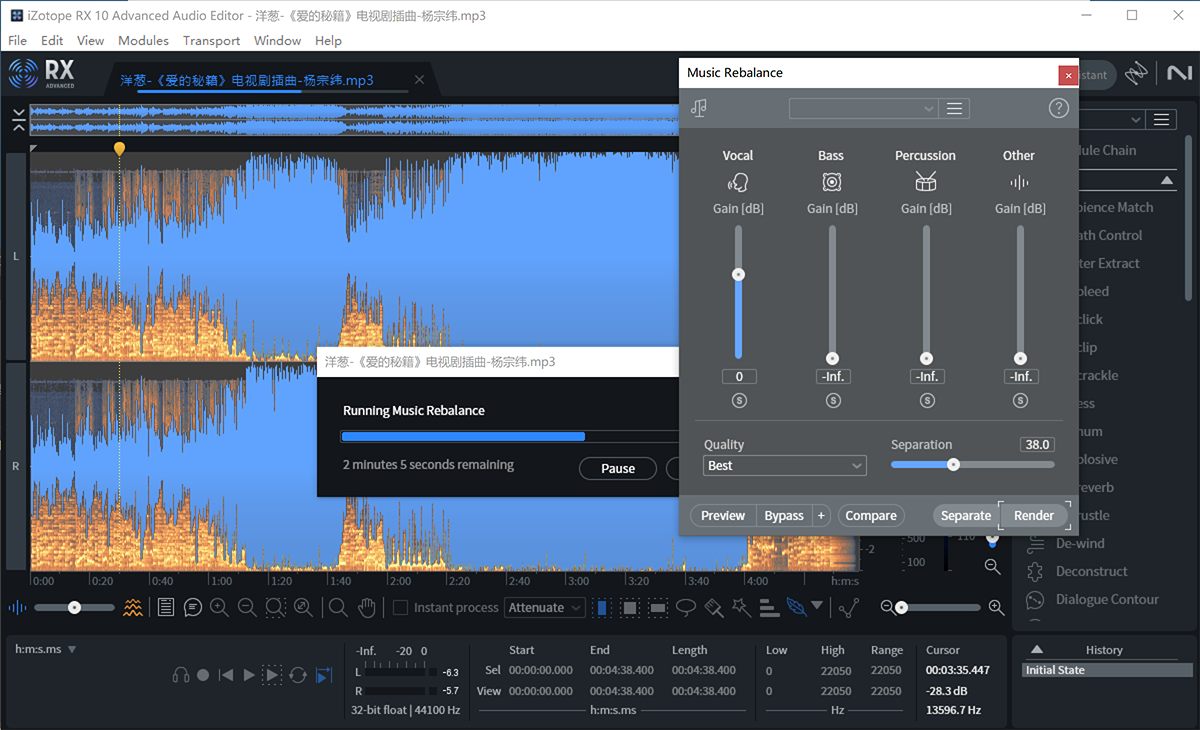1200x730 pixels.
Task: Solo the Vocal channel
Action: [739, 401]
